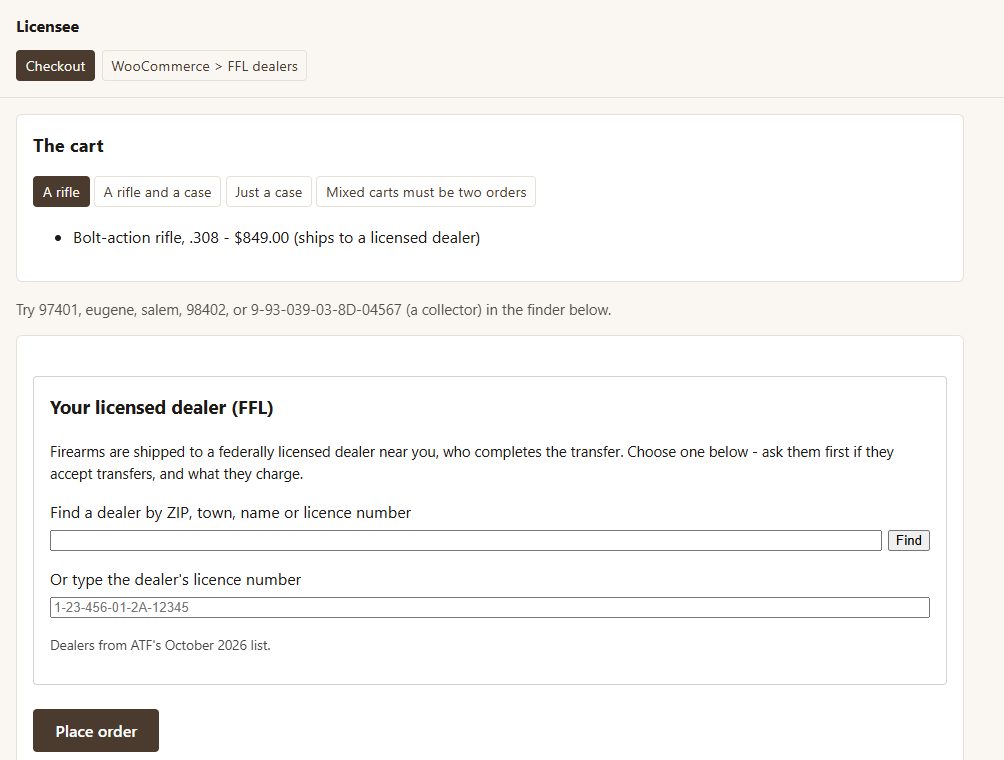Image resolution: width=1004 pixels, height=760 pixels.
Task: Click the dealer's licence number input
Action: [x=490, y=608]
